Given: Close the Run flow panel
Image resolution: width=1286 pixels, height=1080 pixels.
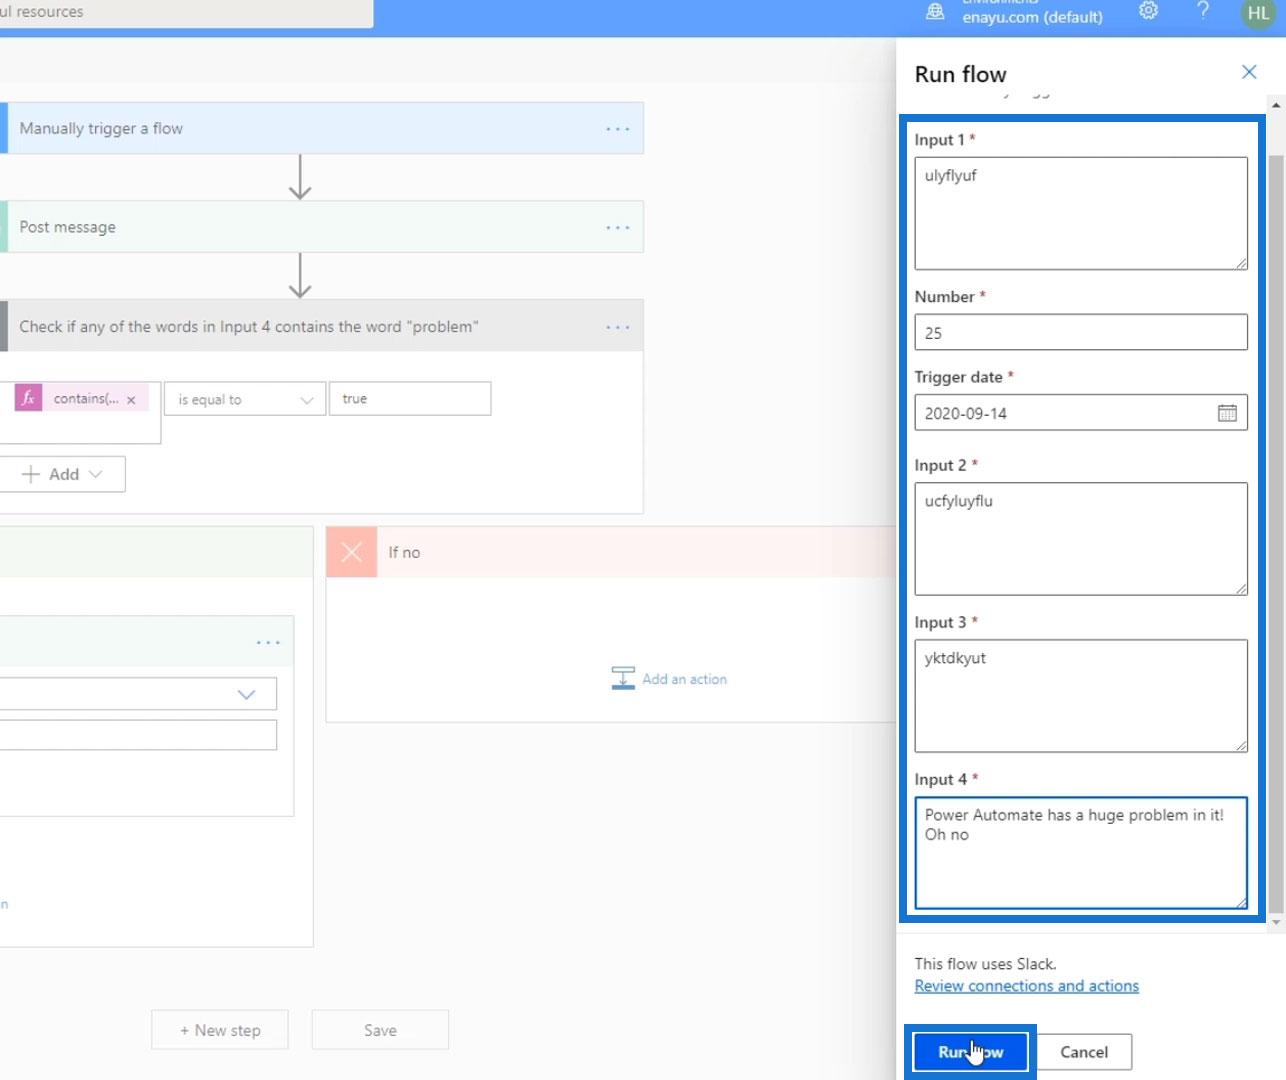Looking at the screenshot, I should (x=1249, y=72).
